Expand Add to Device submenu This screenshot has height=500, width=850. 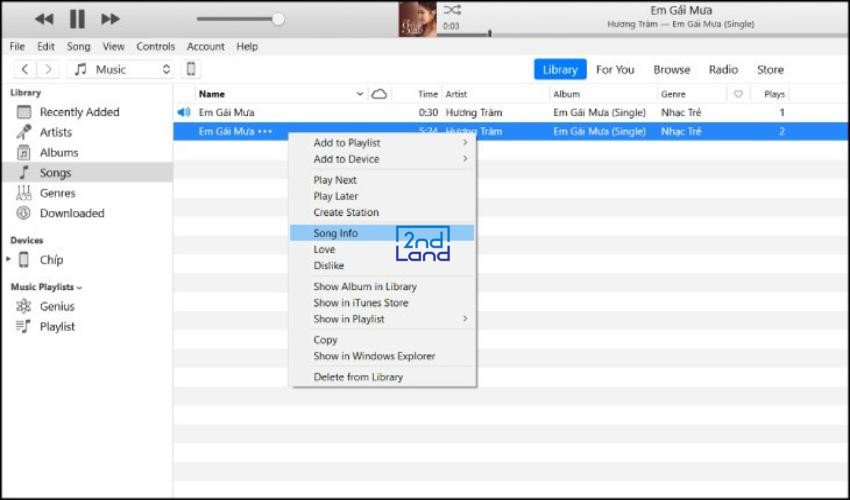click(x=382, y=159)
